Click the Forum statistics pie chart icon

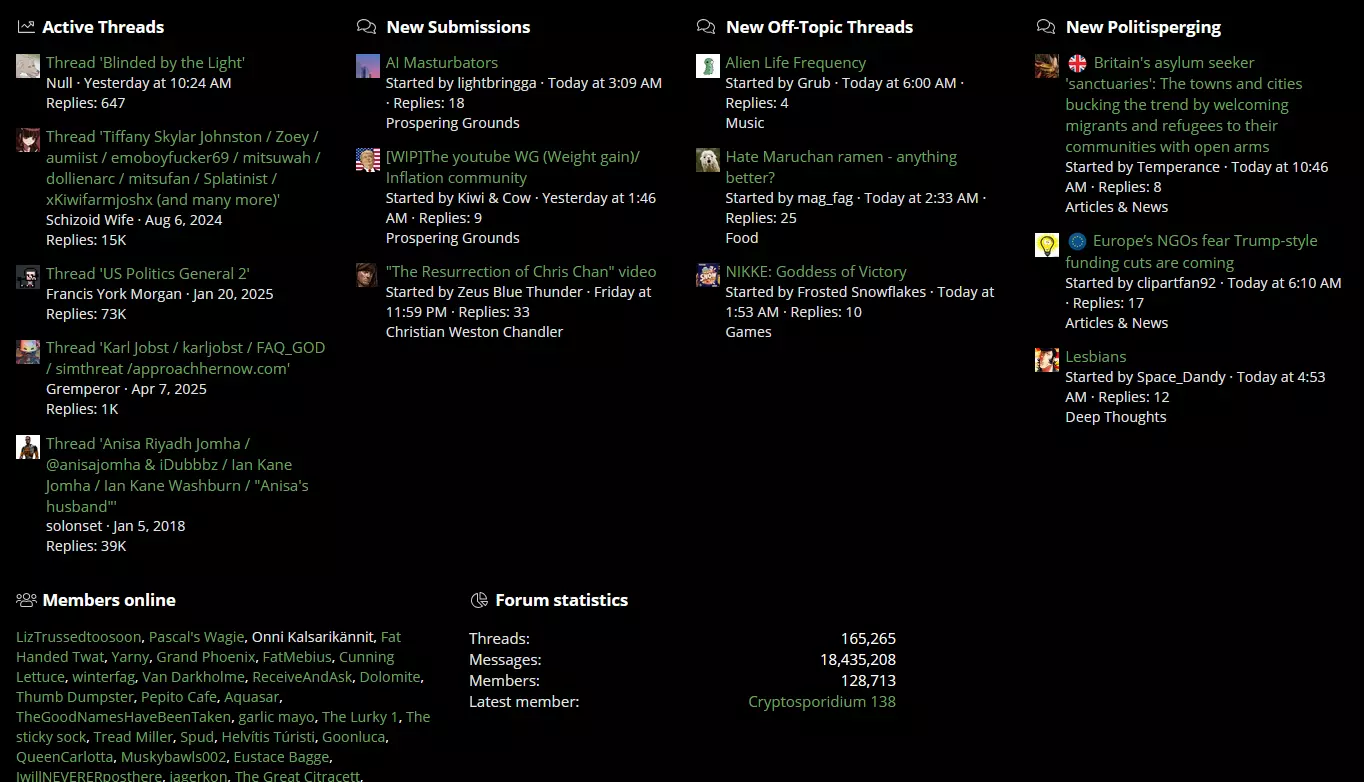click(478, 600)
